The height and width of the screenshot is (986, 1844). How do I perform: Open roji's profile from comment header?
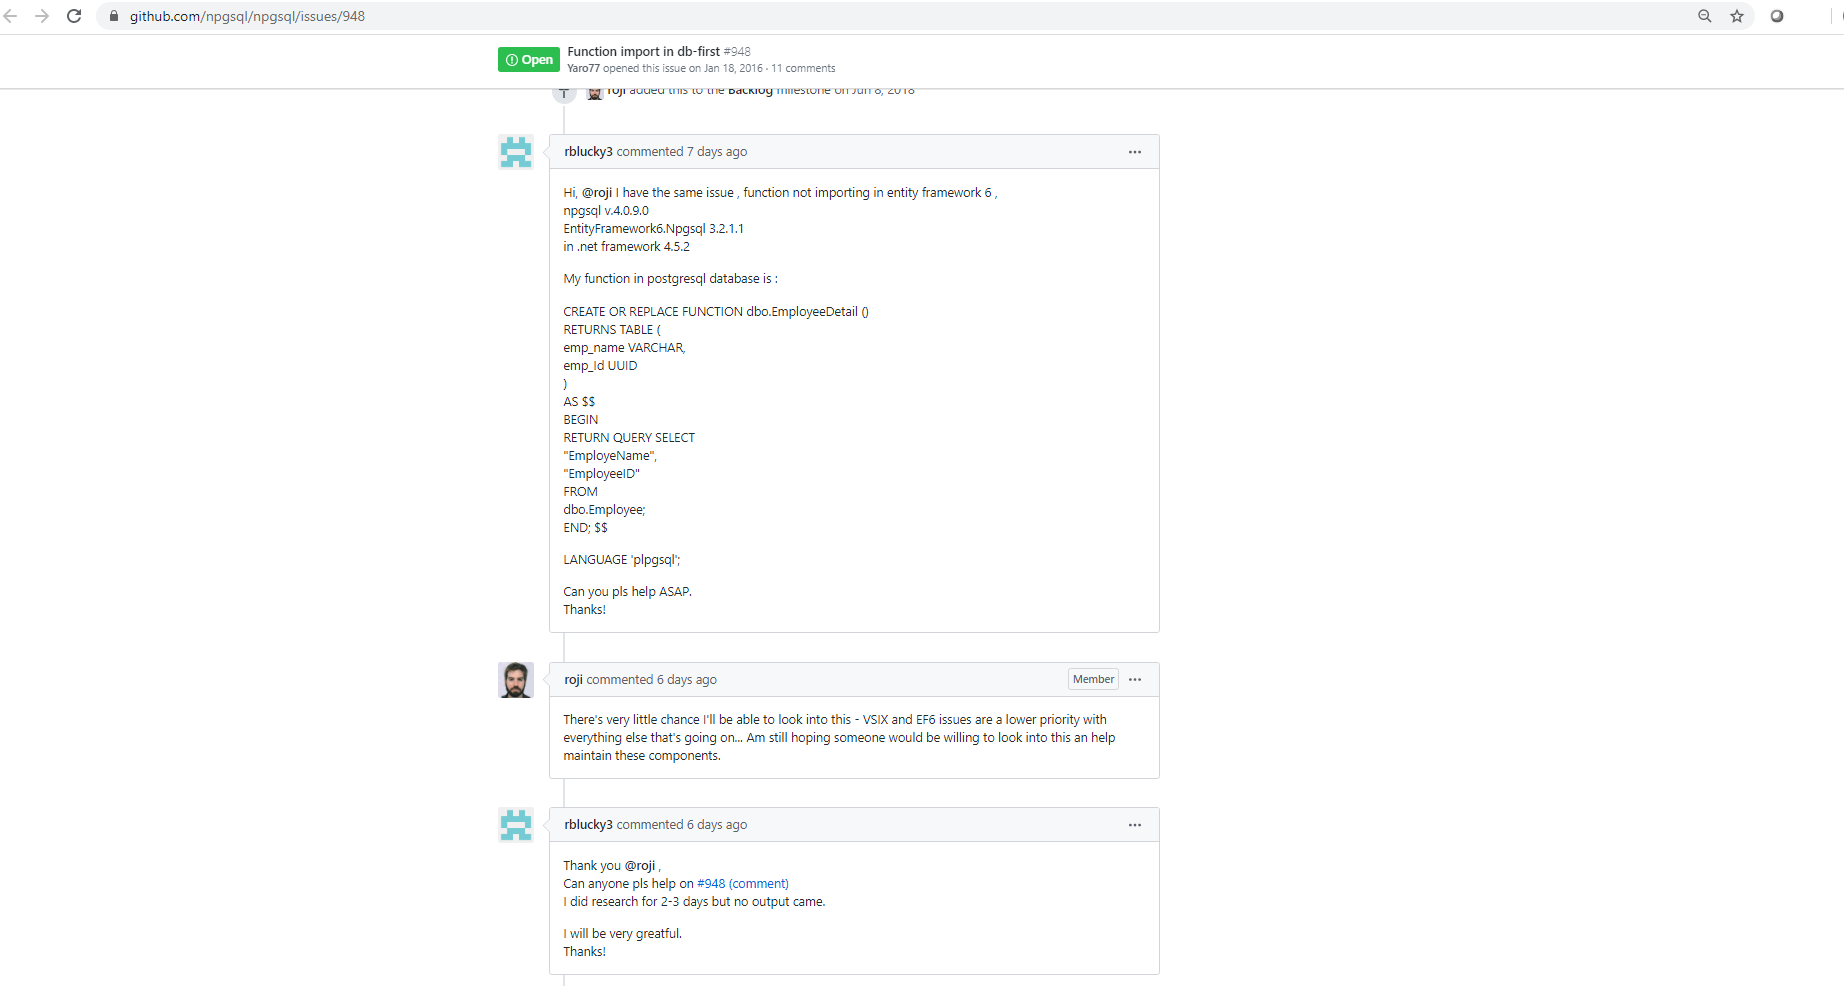(573, 680)
